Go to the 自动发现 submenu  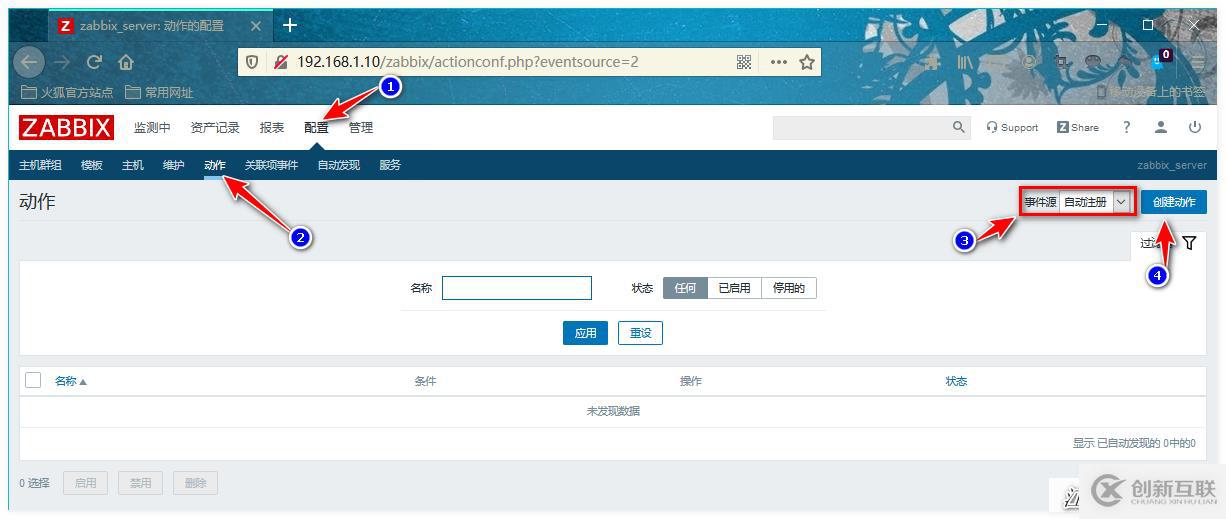tap(338, 165)
